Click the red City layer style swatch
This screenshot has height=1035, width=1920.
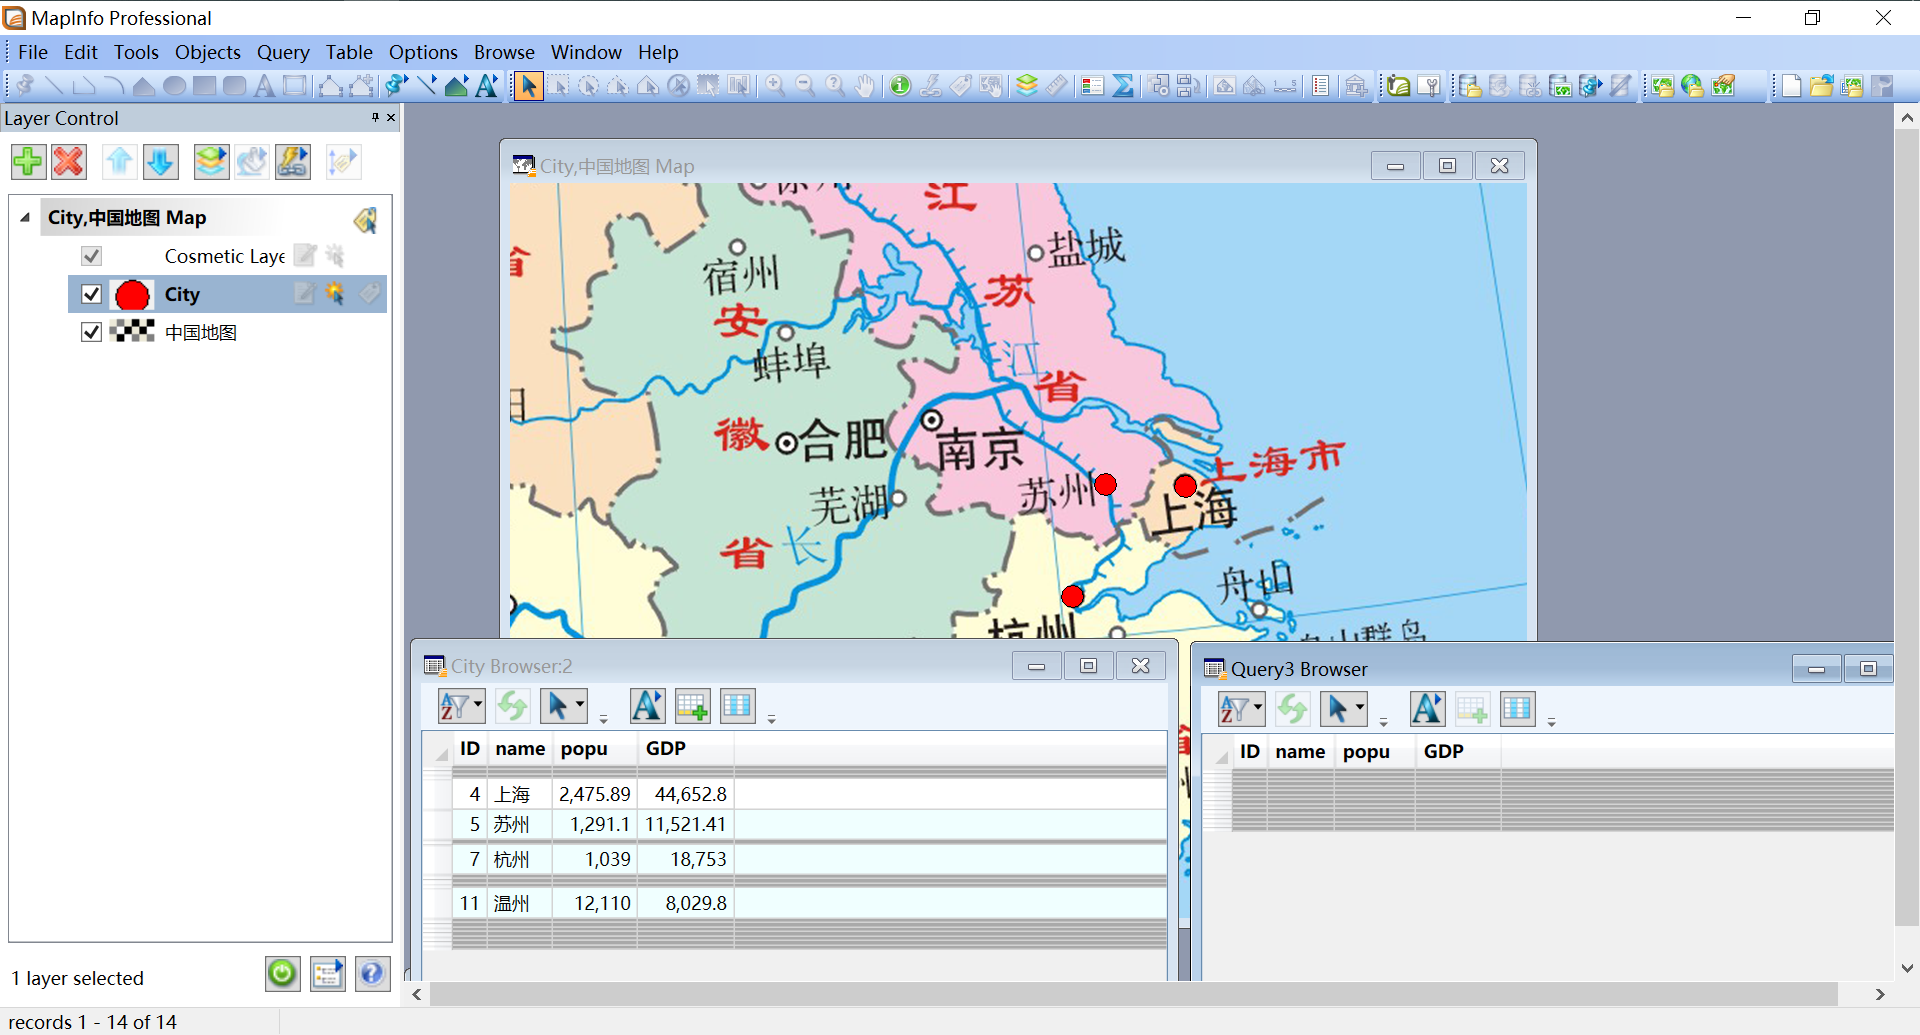(132, 294)
